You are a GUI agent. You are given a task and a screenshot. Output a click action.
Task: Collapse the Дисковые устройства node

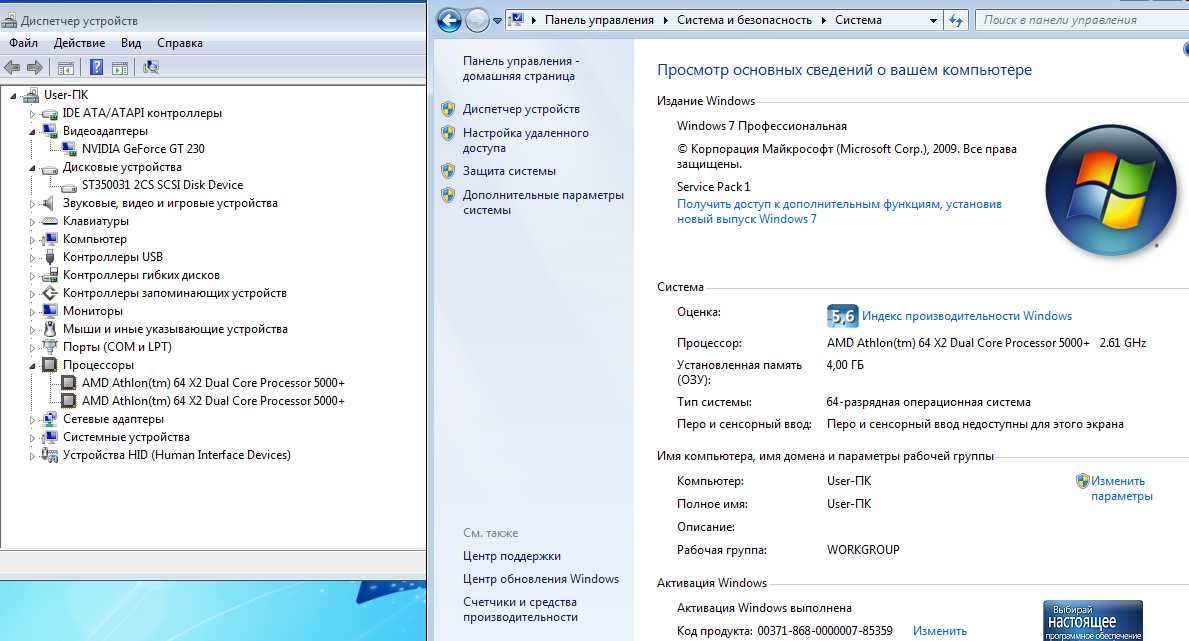33,168
